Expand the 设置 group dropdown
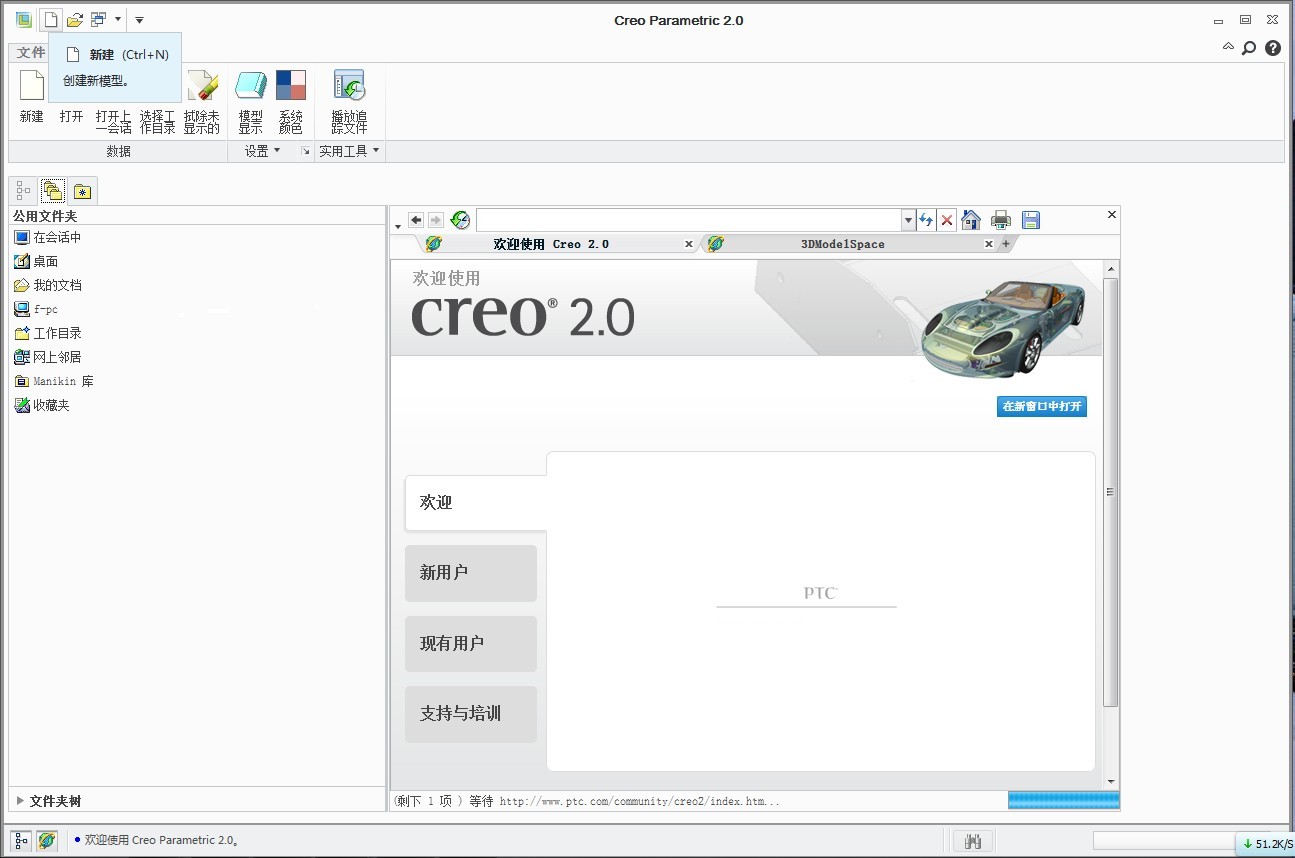Image resolution: width=1295 pixels, height=858 pixels. (263, 151)
